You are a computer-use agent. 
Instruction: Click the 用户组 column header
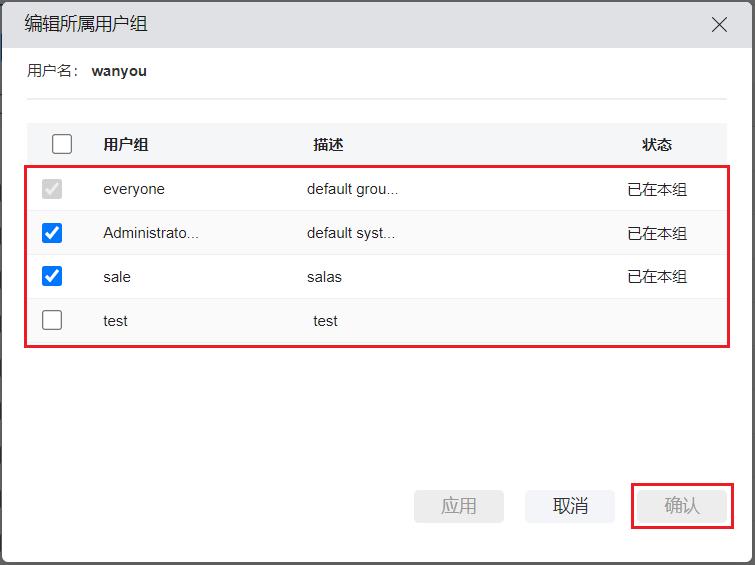[126, 144]
